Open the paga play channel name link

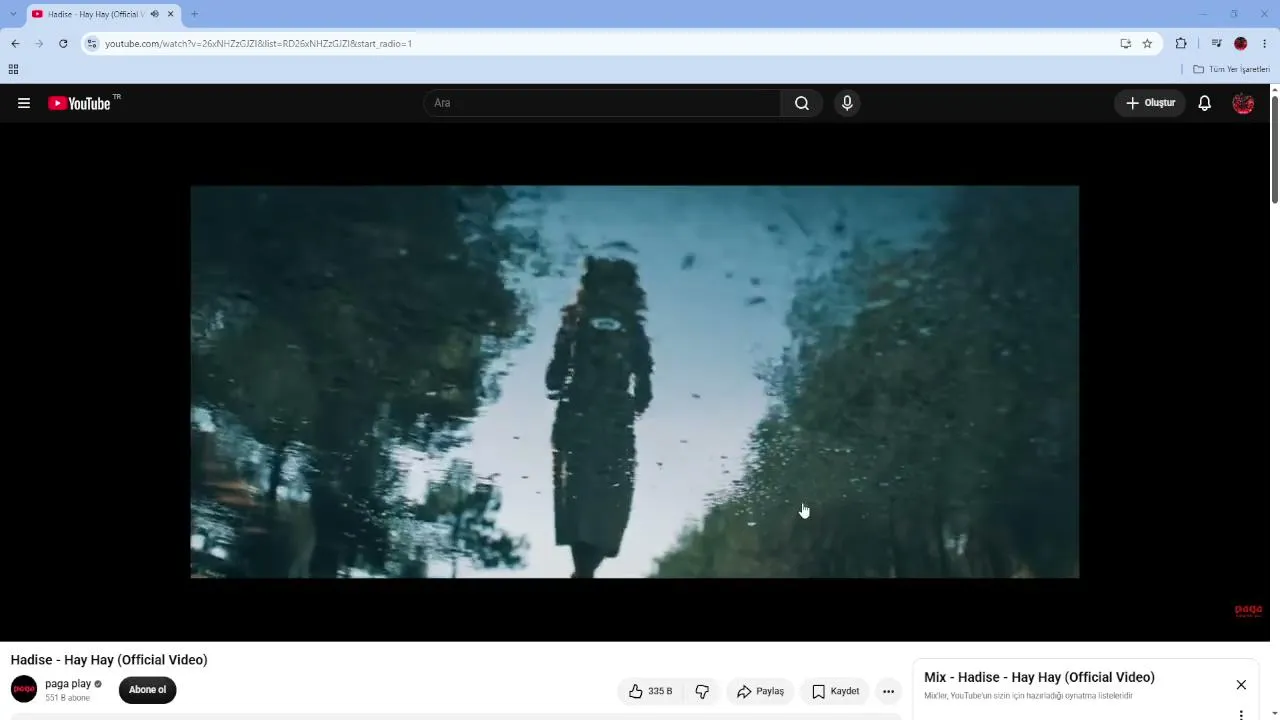coord(68,684)
